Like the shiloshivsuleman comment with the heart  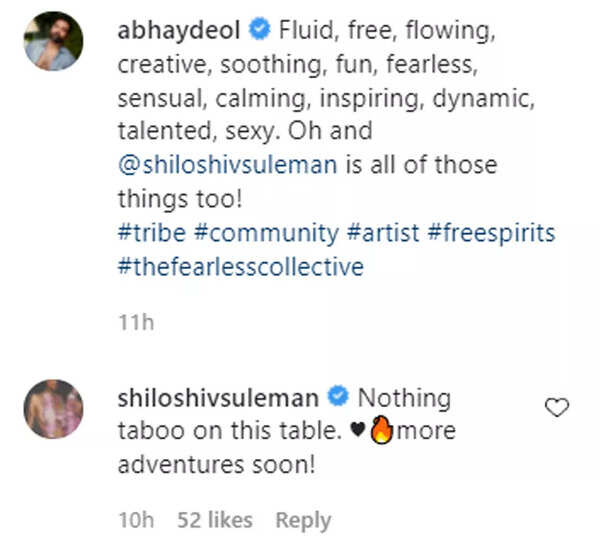tap(556, 407)
